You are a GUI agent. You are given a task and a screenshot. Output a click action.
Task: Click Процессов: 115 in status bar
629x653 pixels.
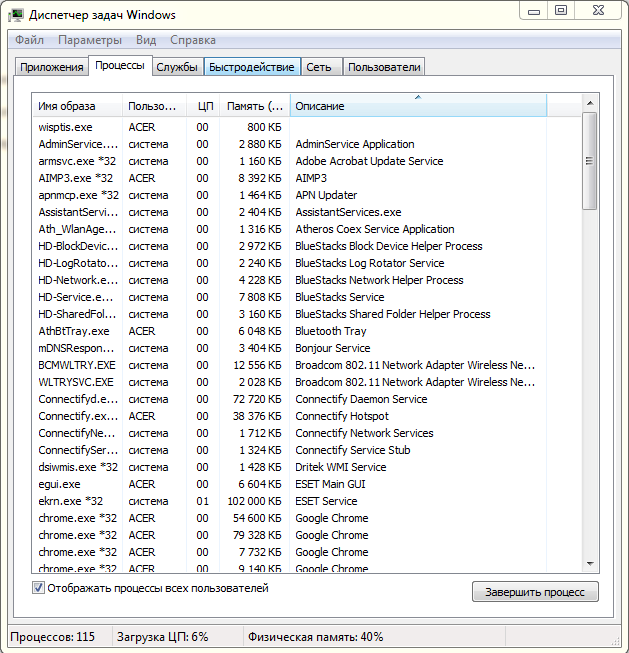52,637
